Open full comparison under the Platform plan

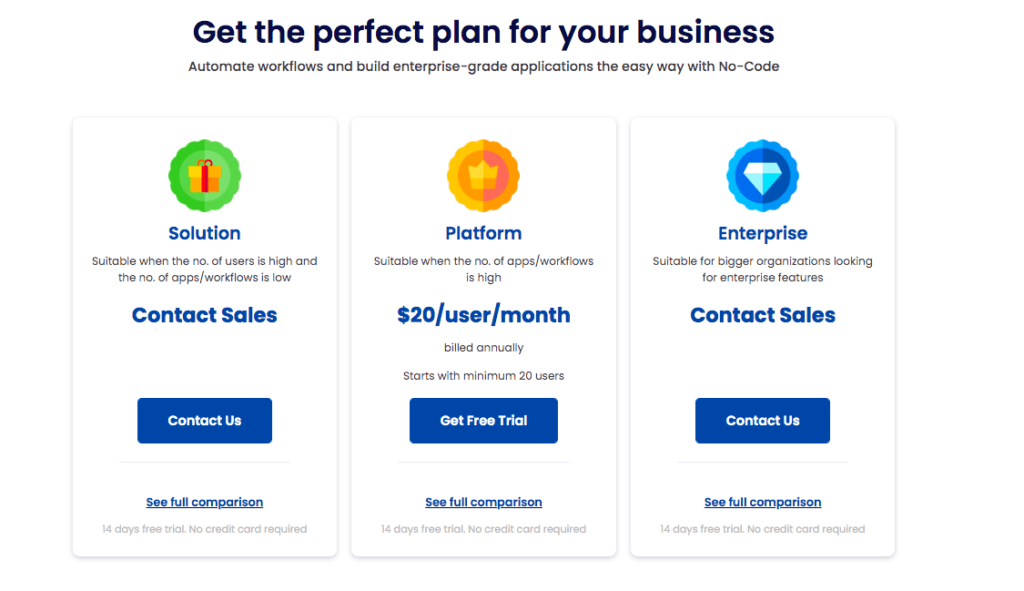click(x=483, y=502)
